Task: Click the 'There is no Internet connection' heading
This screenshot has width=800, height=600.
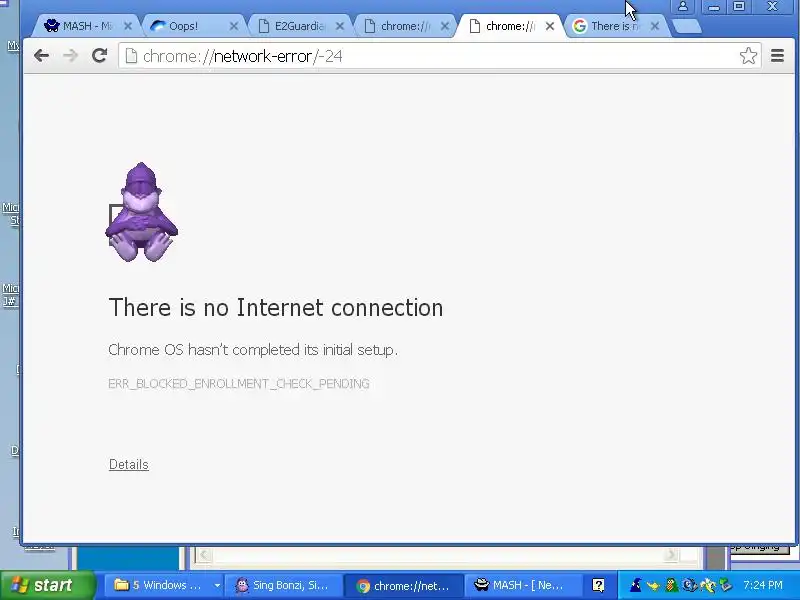Action: tap(276, 308)
